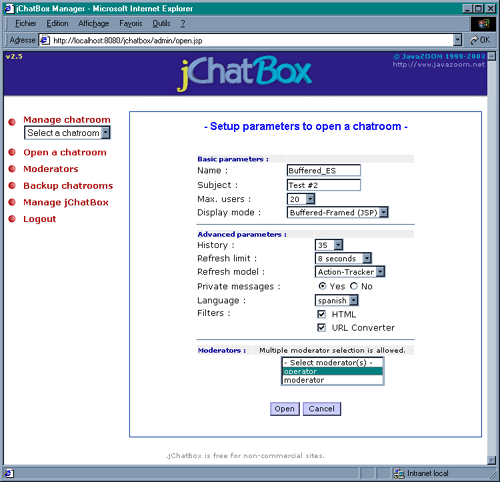Open the Affichage menu
This screenshot has width=500, height=482.
tap(94, 24)
